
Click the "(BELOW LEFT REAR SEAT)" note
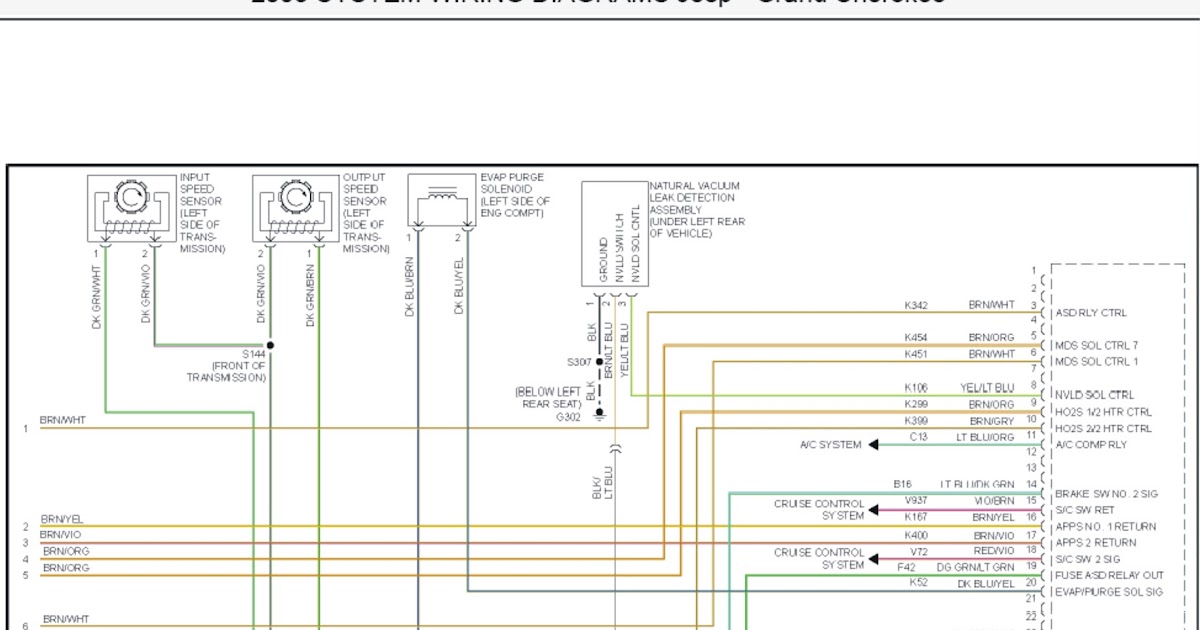tap(548, 398)
